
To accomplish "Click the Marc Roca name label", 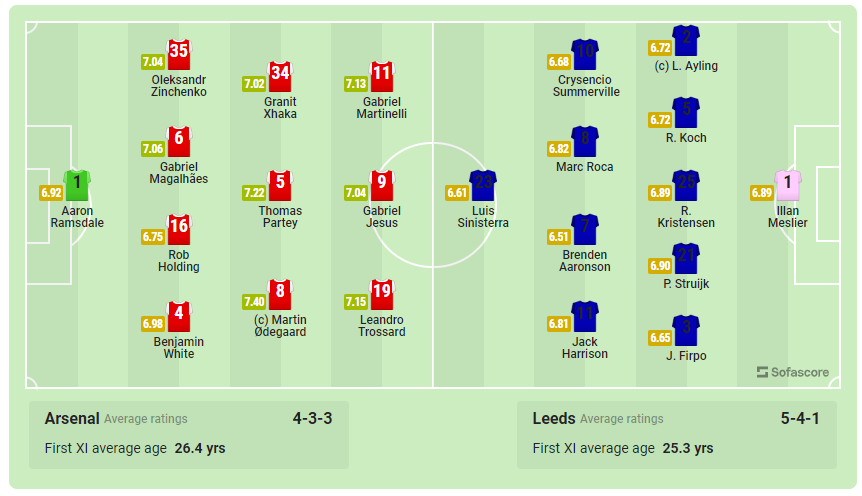I will tap(585, 167).
